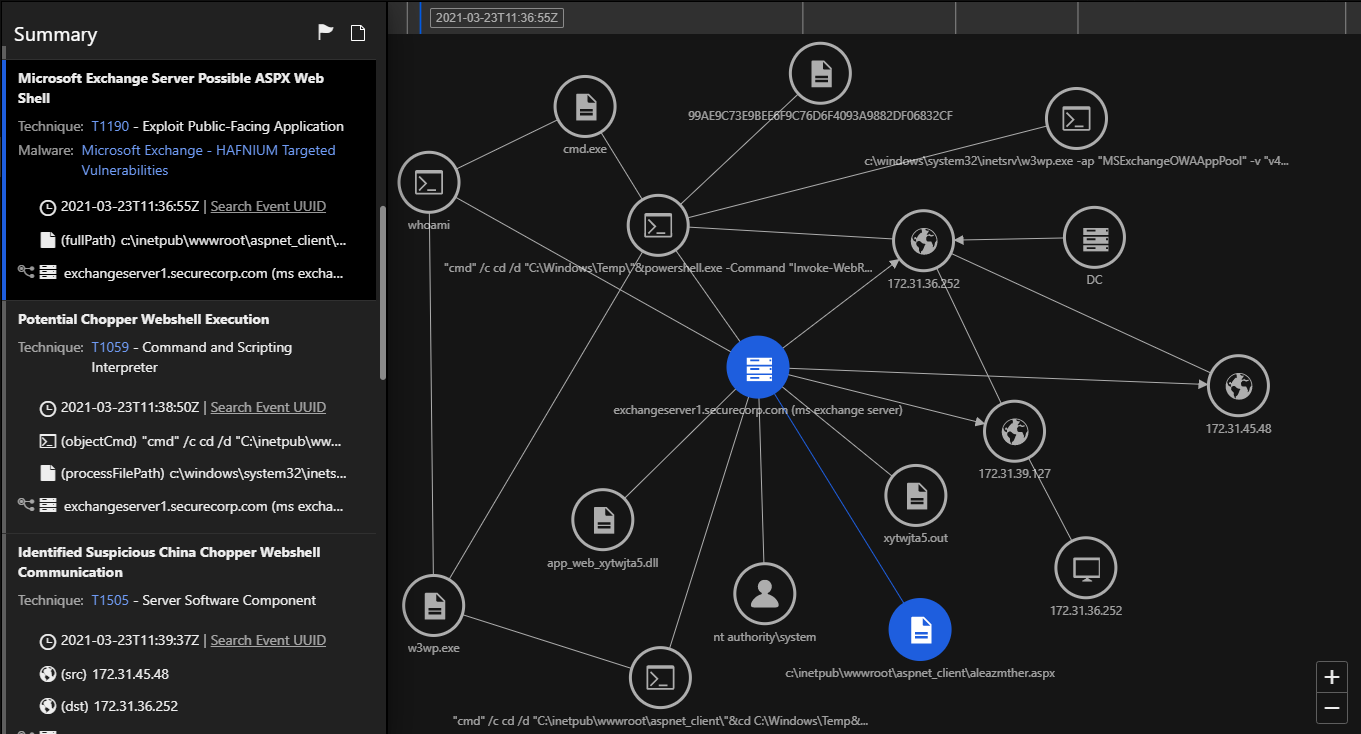Select the exchangeserver1.securecorp.com center node
This screenshot has height=734, width=1361.
point(758,367)
